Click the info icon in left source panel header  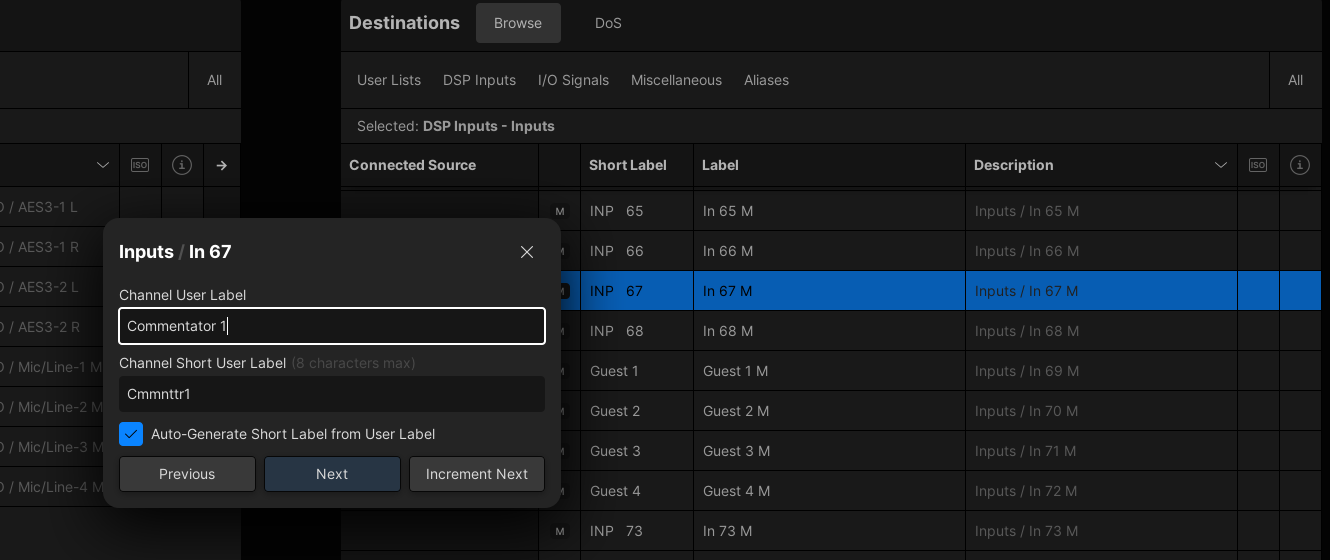click(181, 165)
